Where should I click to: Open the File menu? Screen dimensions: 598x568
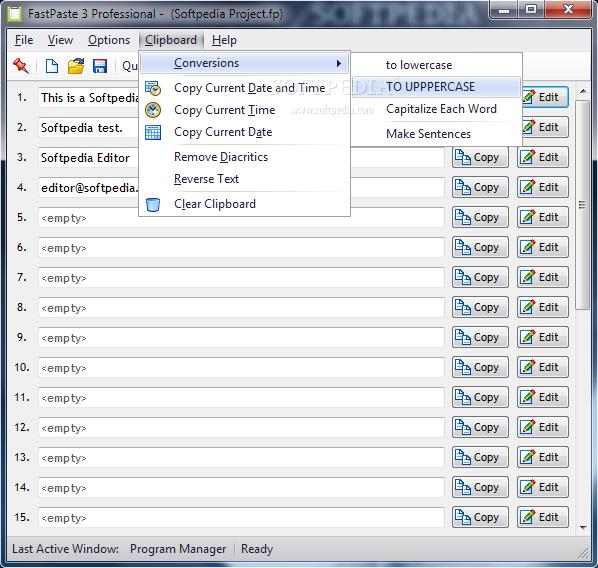click(24, 40)
